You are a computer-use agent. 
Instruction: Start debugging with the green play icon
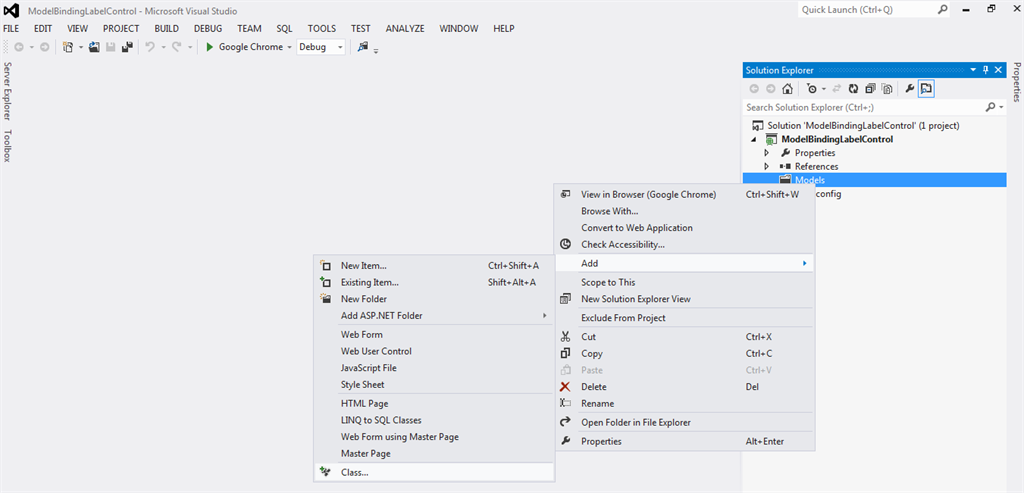pos(209,47)
